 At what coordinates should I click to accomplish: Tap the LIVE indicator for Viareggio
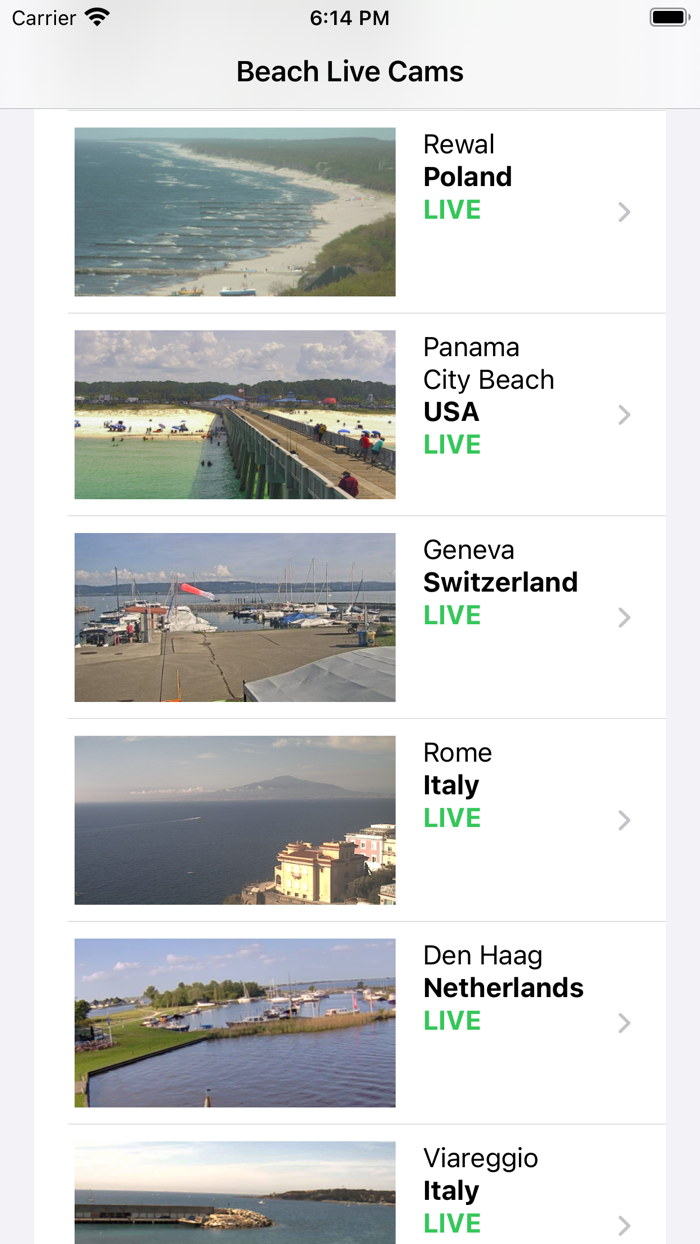coord(451,1223)
